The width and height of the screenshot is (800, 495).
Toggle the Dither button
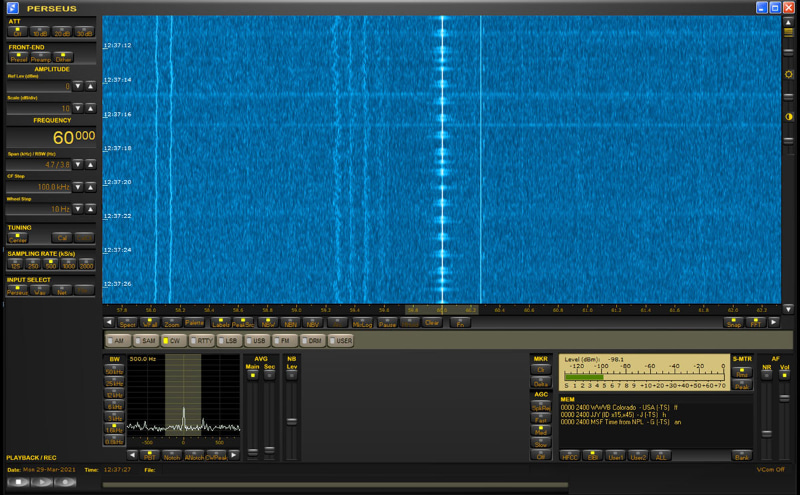[x=63, y=58]
